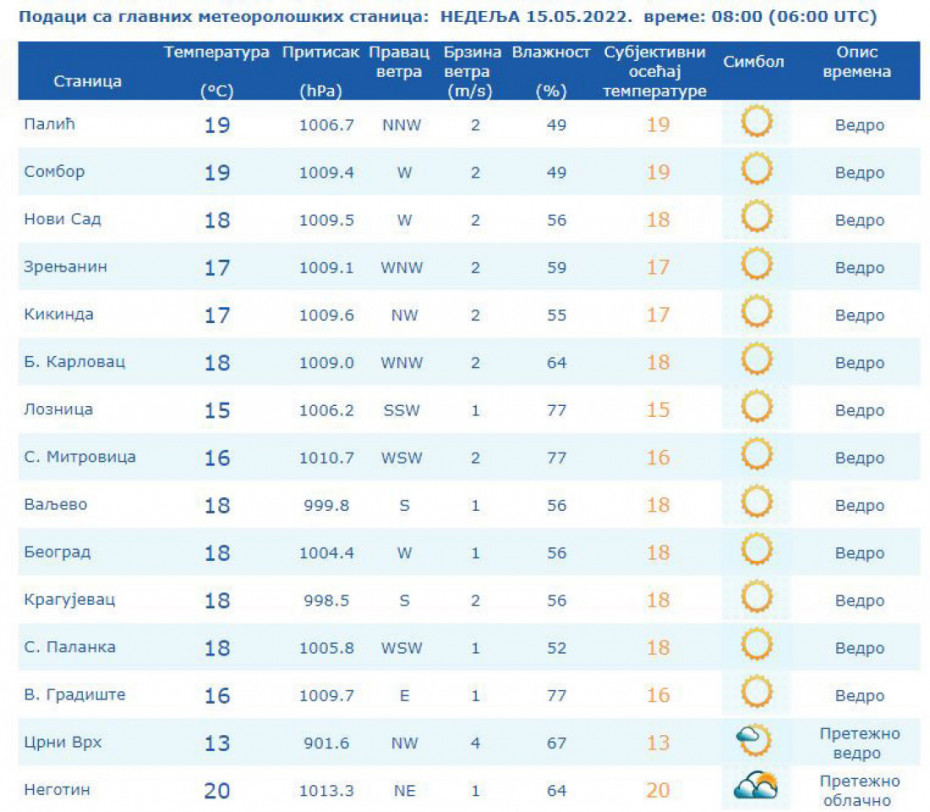The width and height of the screenshot is (930, 812).
Task: Select the station name Крагујевац
Action: 70,600
